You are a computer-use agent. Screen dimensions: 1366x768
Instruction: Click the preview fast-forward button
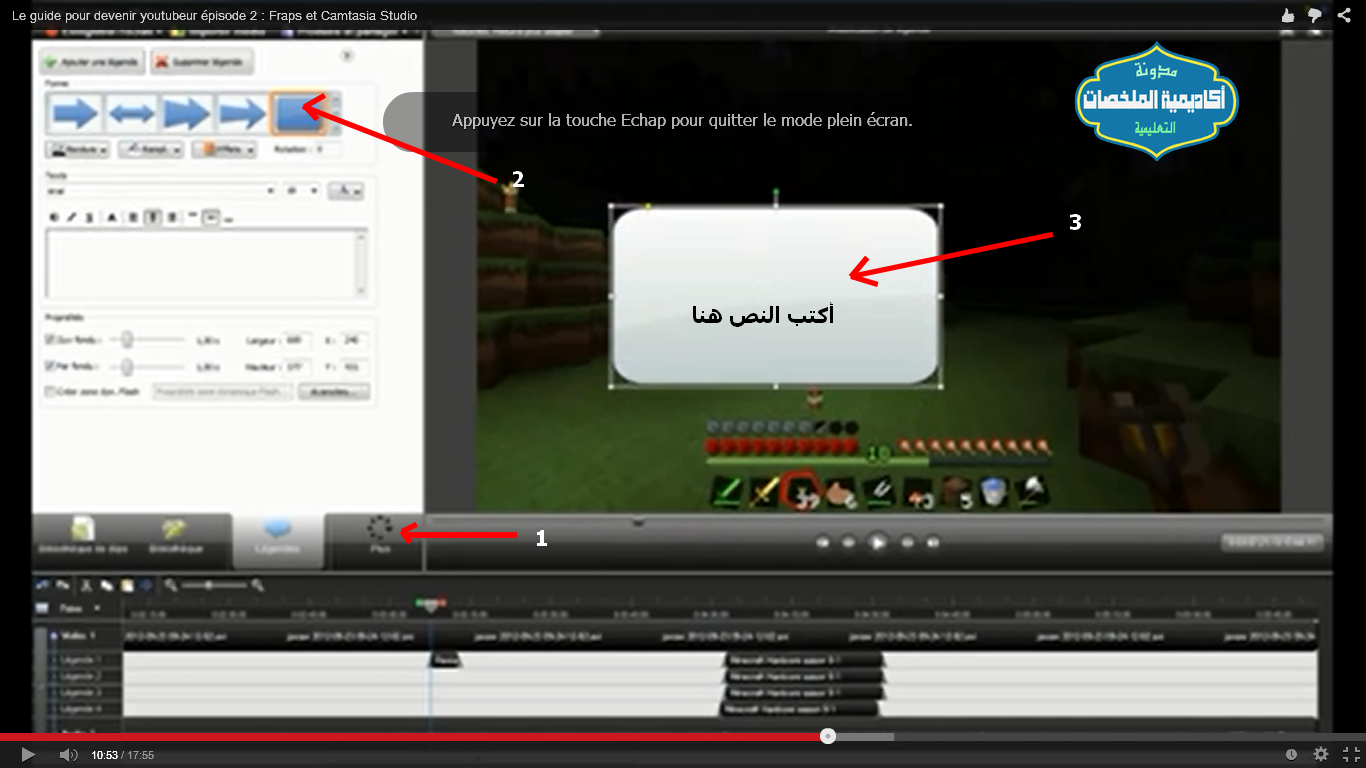pos(907,543)
